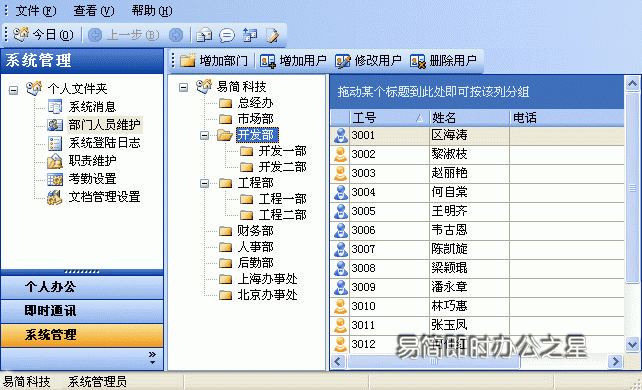
Task: Click the 总经办 folder icon
Action: (x=226, y=103)
